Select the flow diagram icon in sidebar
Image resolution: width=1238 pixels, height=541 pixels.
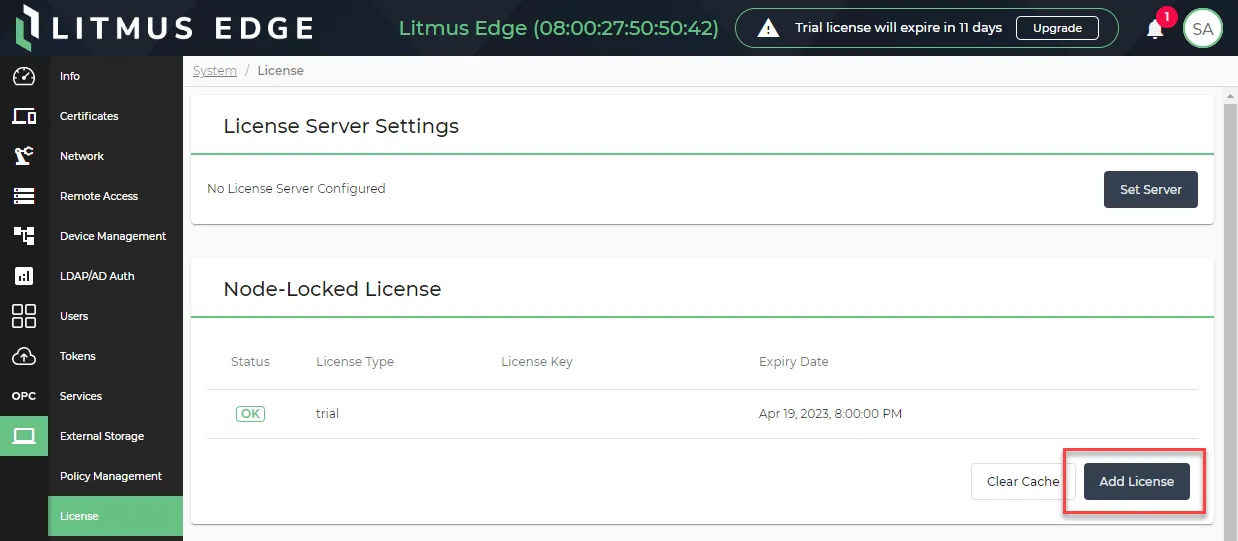pos(24,236)
